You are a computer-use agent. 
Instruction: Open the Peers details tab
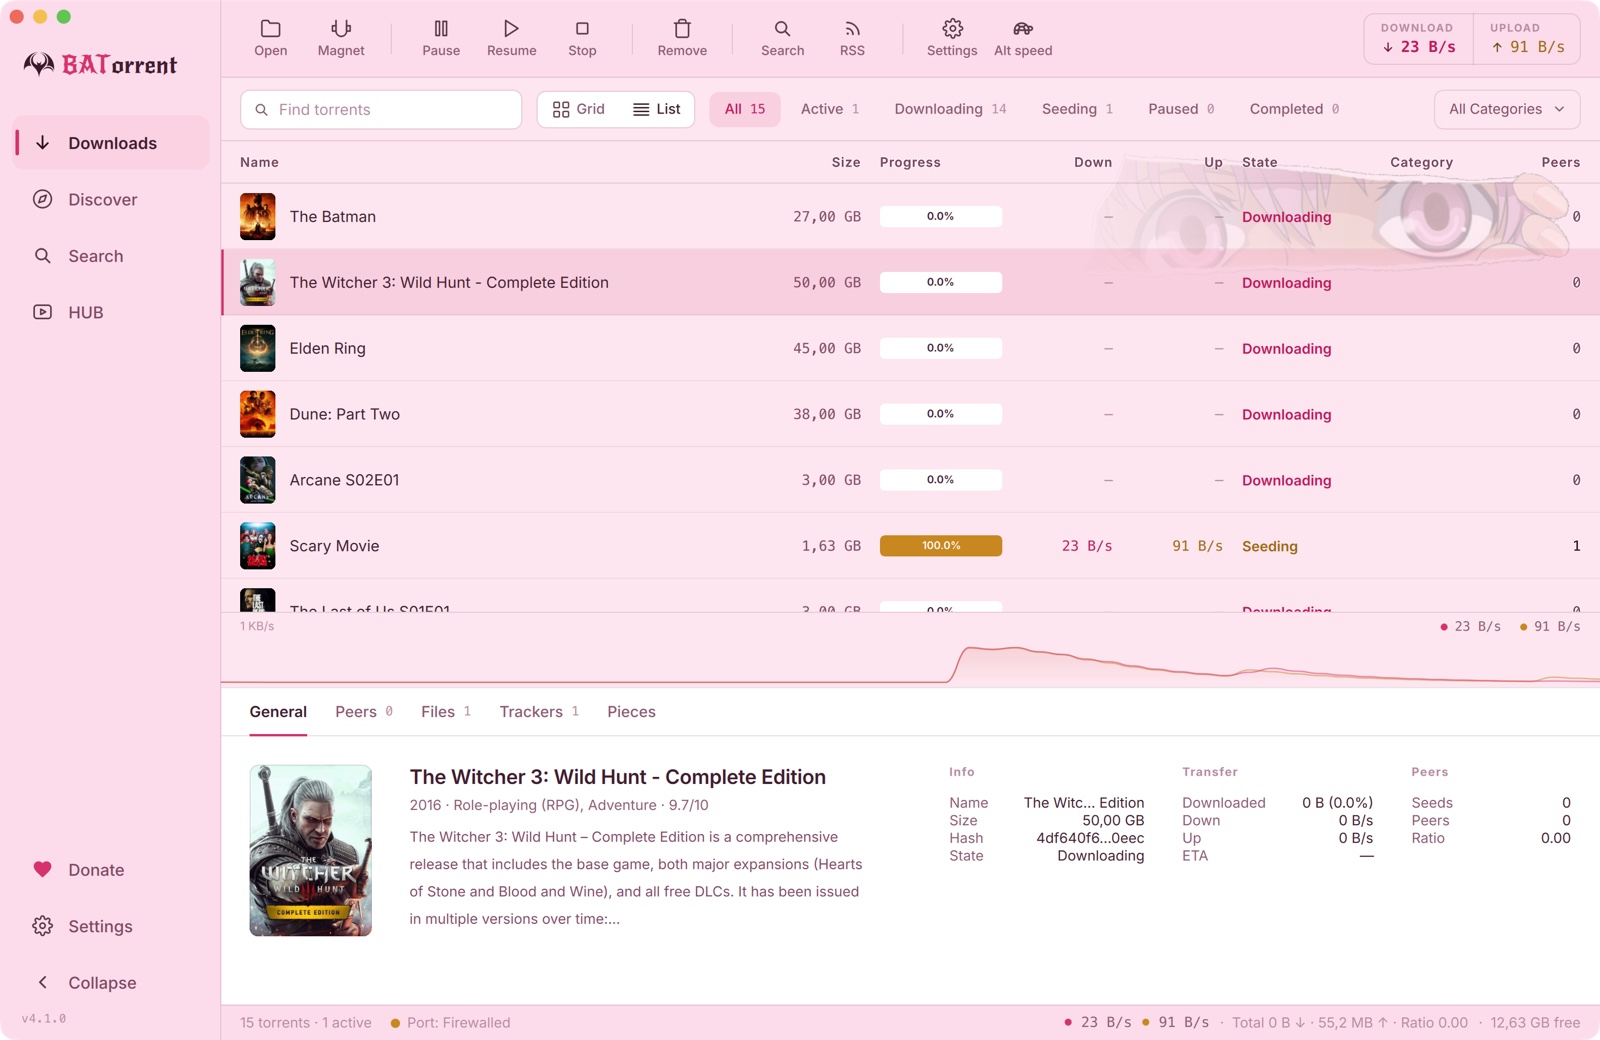click(364, 712)
